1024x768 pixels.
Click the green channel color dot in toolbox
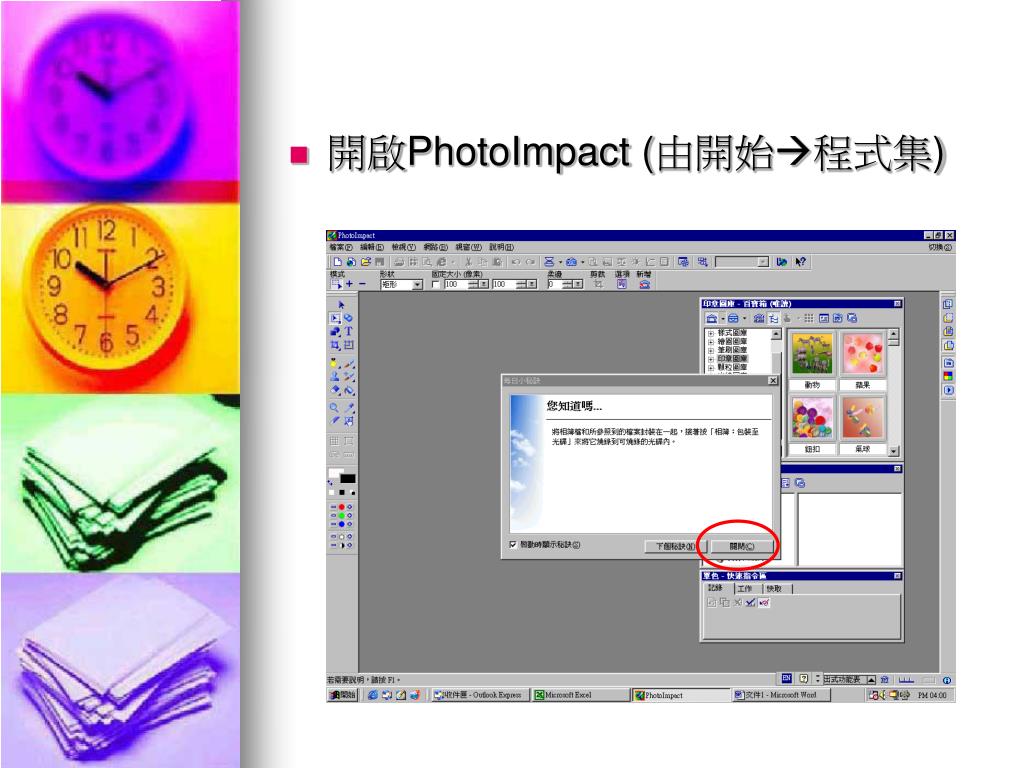(342, 515)
